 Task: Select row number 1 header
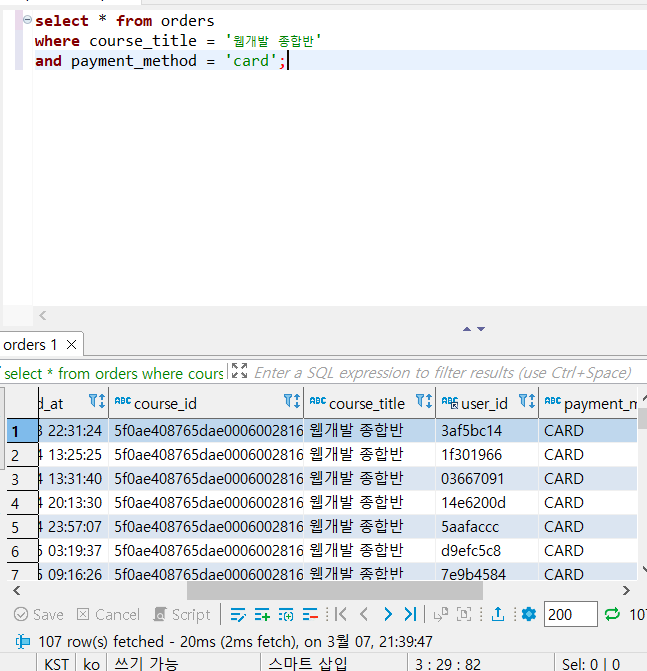[22, 431]
